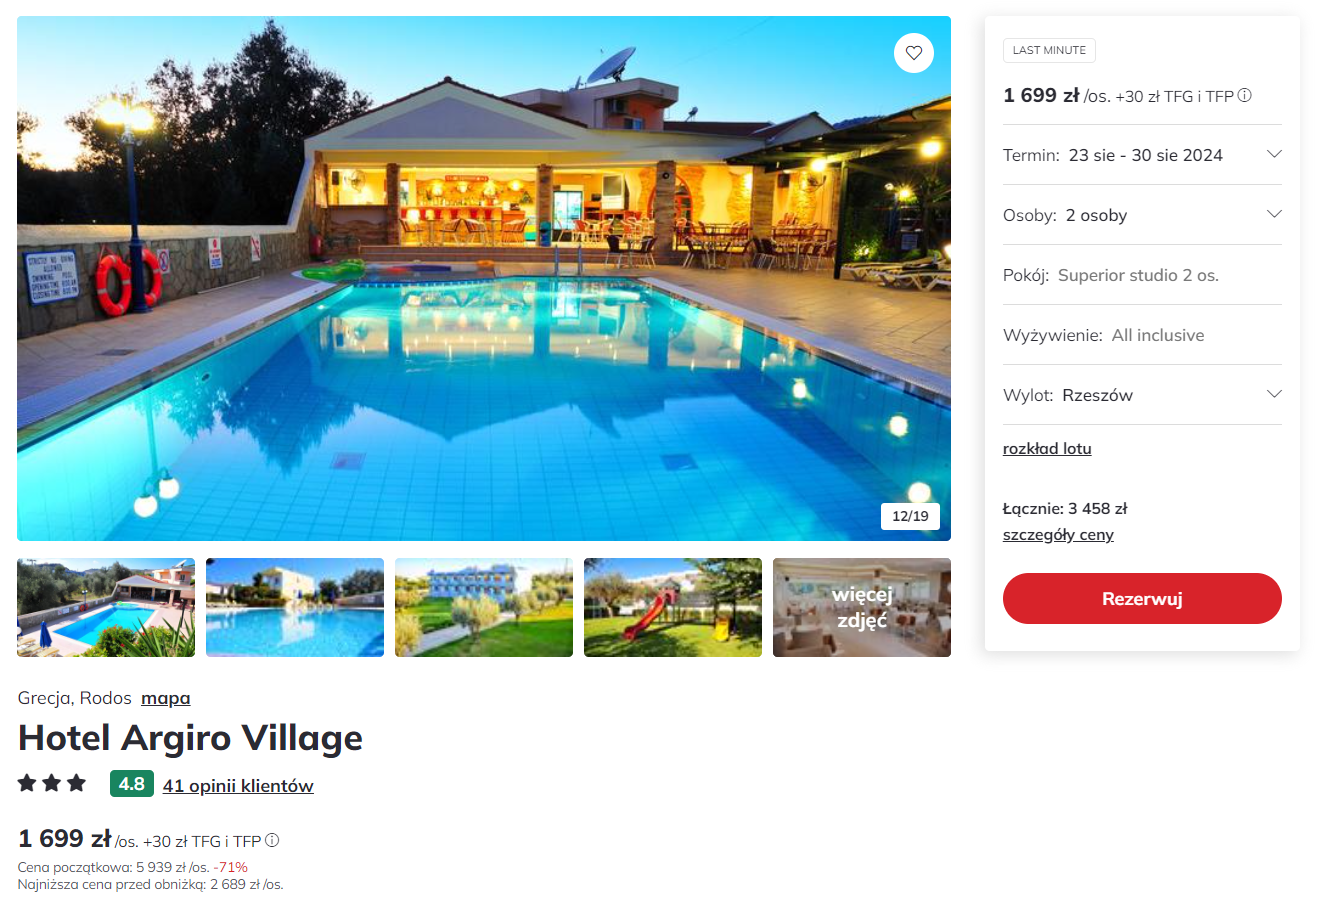Click the green 4.8 rating badge

tap(132, 784)
